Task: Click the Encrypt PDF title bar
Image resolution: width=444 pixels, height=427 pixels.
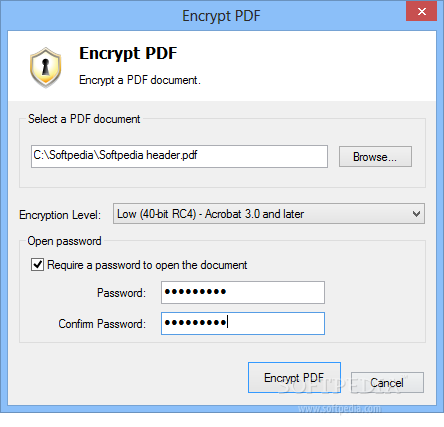Action: pyautogui.click(x=221, y=16)
